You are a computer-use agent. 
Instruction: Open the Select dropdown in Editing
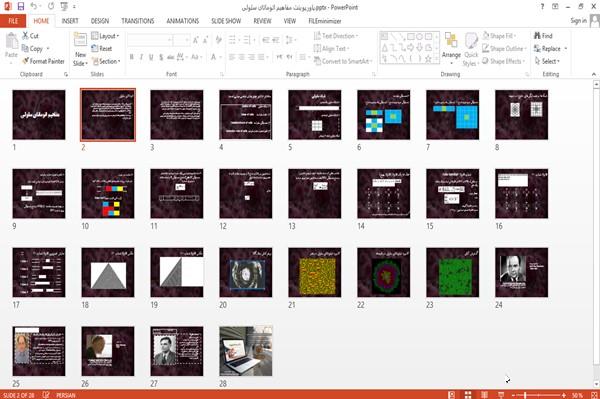(547, 61)
